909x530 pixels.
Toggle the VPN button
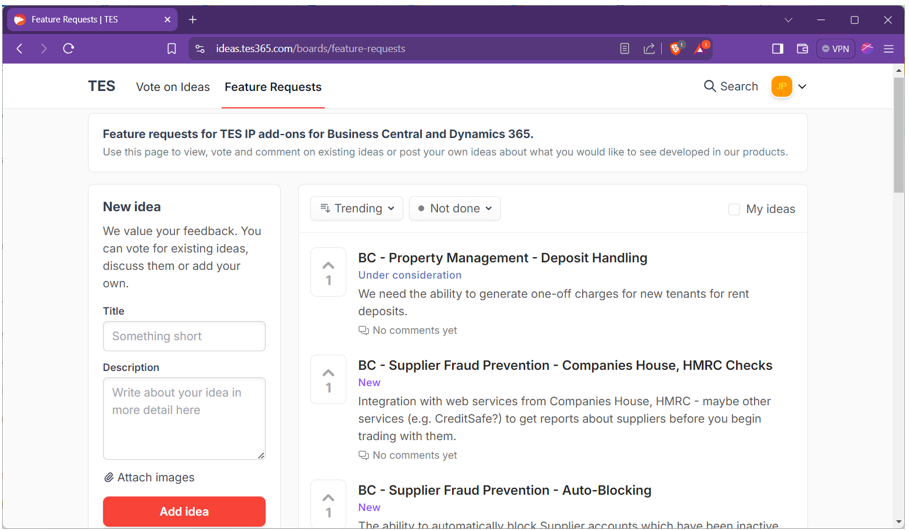[x=835, y=48]
